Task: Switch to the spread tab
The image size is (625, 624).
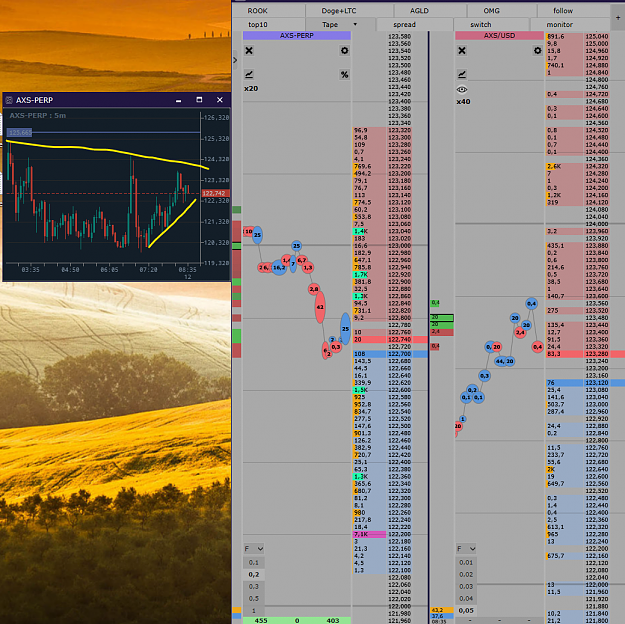Action: (x=415, y=24)
